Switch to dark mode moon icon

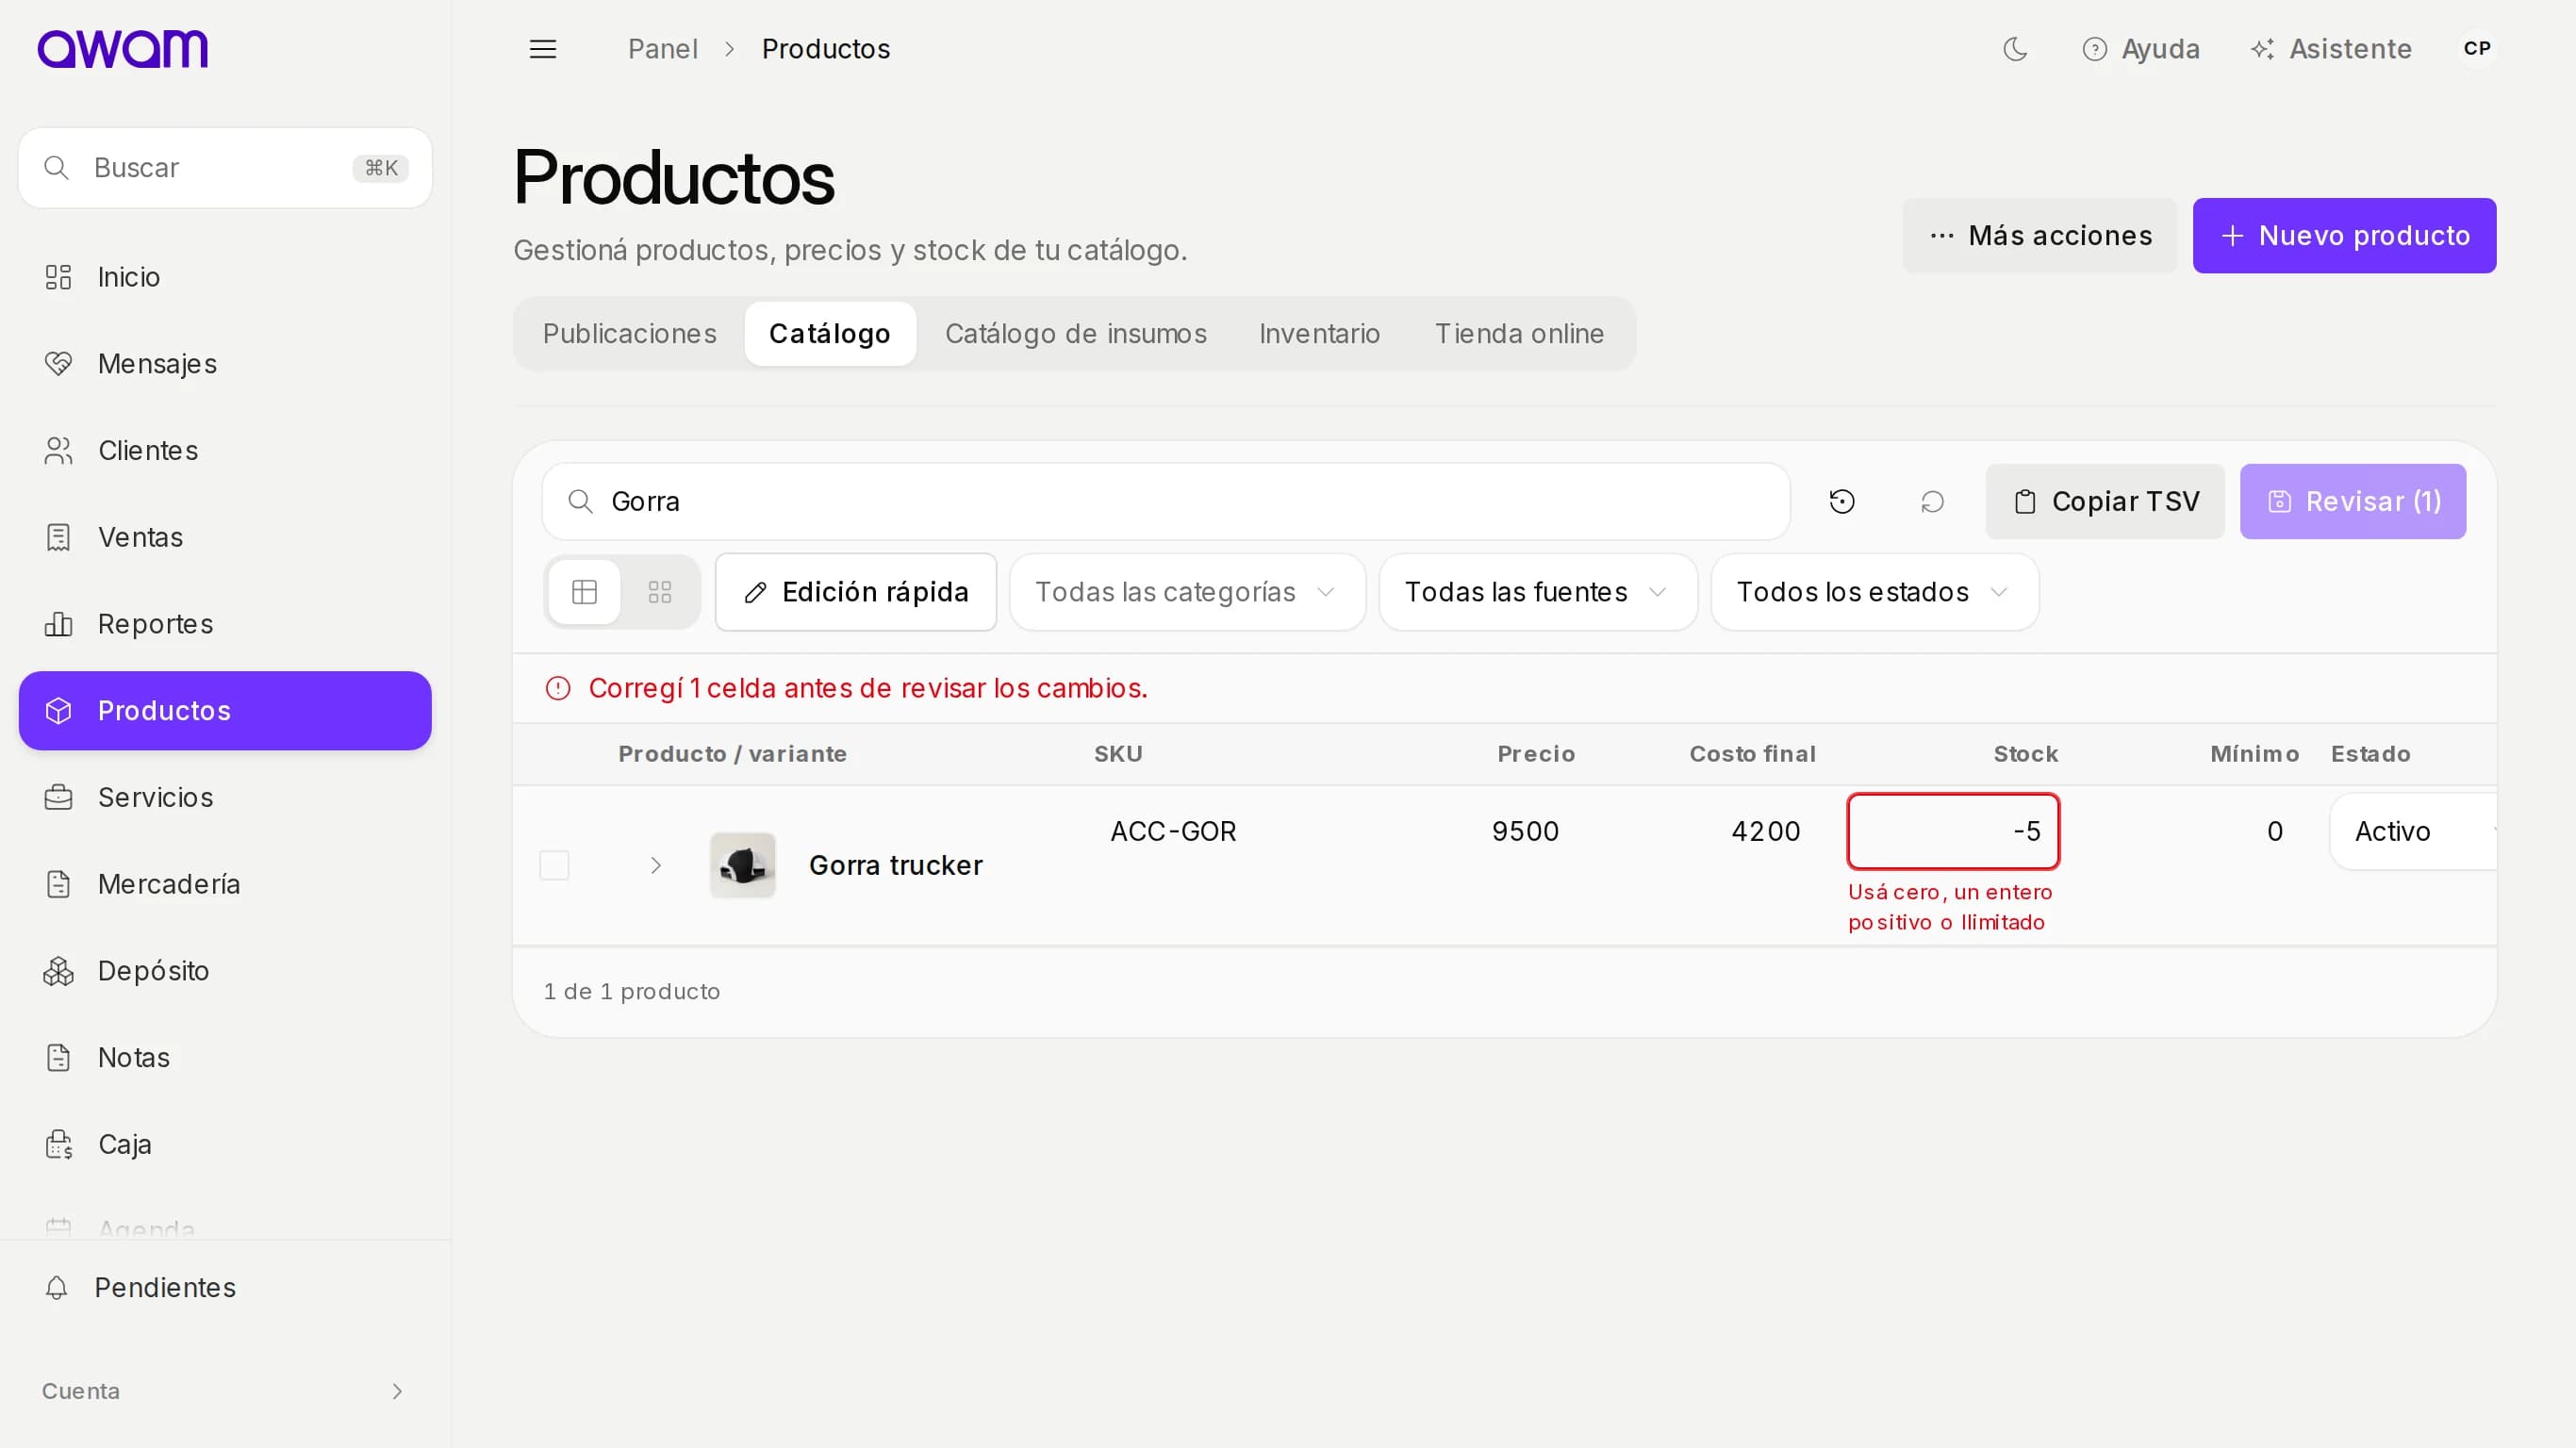(x=2015, y=49)
